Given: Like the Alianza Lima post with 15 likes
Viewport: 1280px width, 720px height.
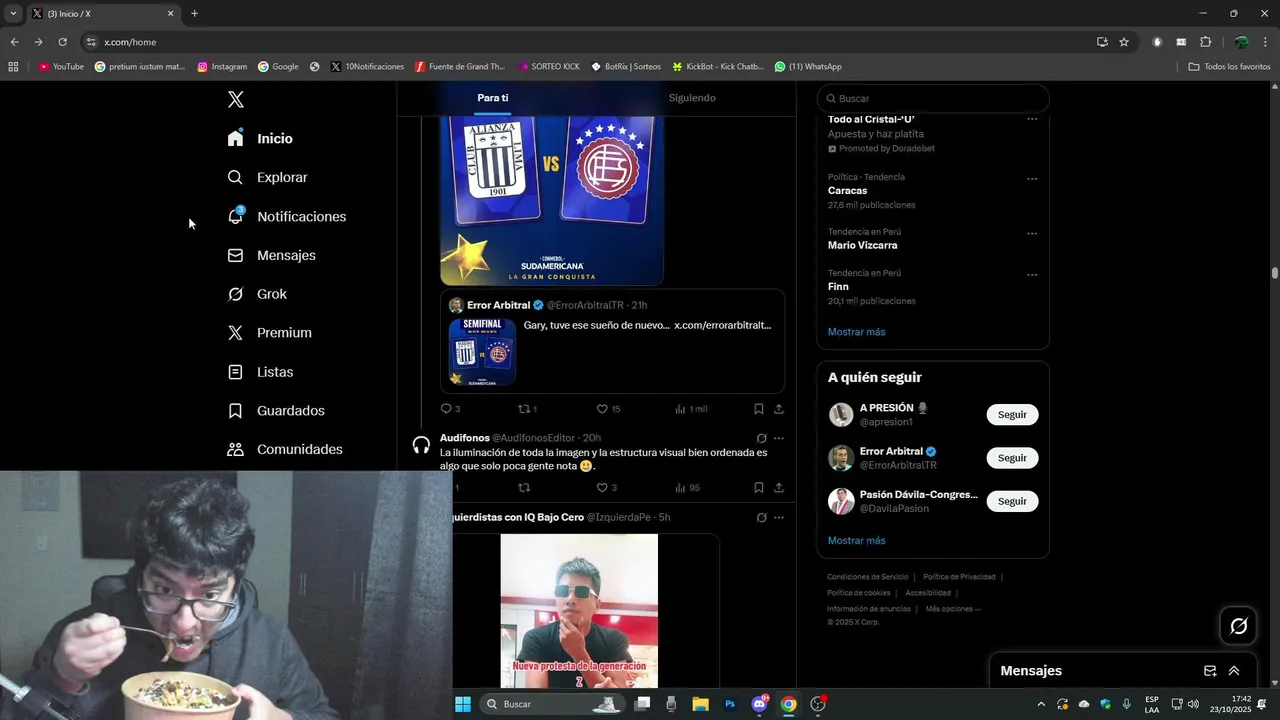Looking at the screenshot, I should pyautogui.click(x=608, y=409).
